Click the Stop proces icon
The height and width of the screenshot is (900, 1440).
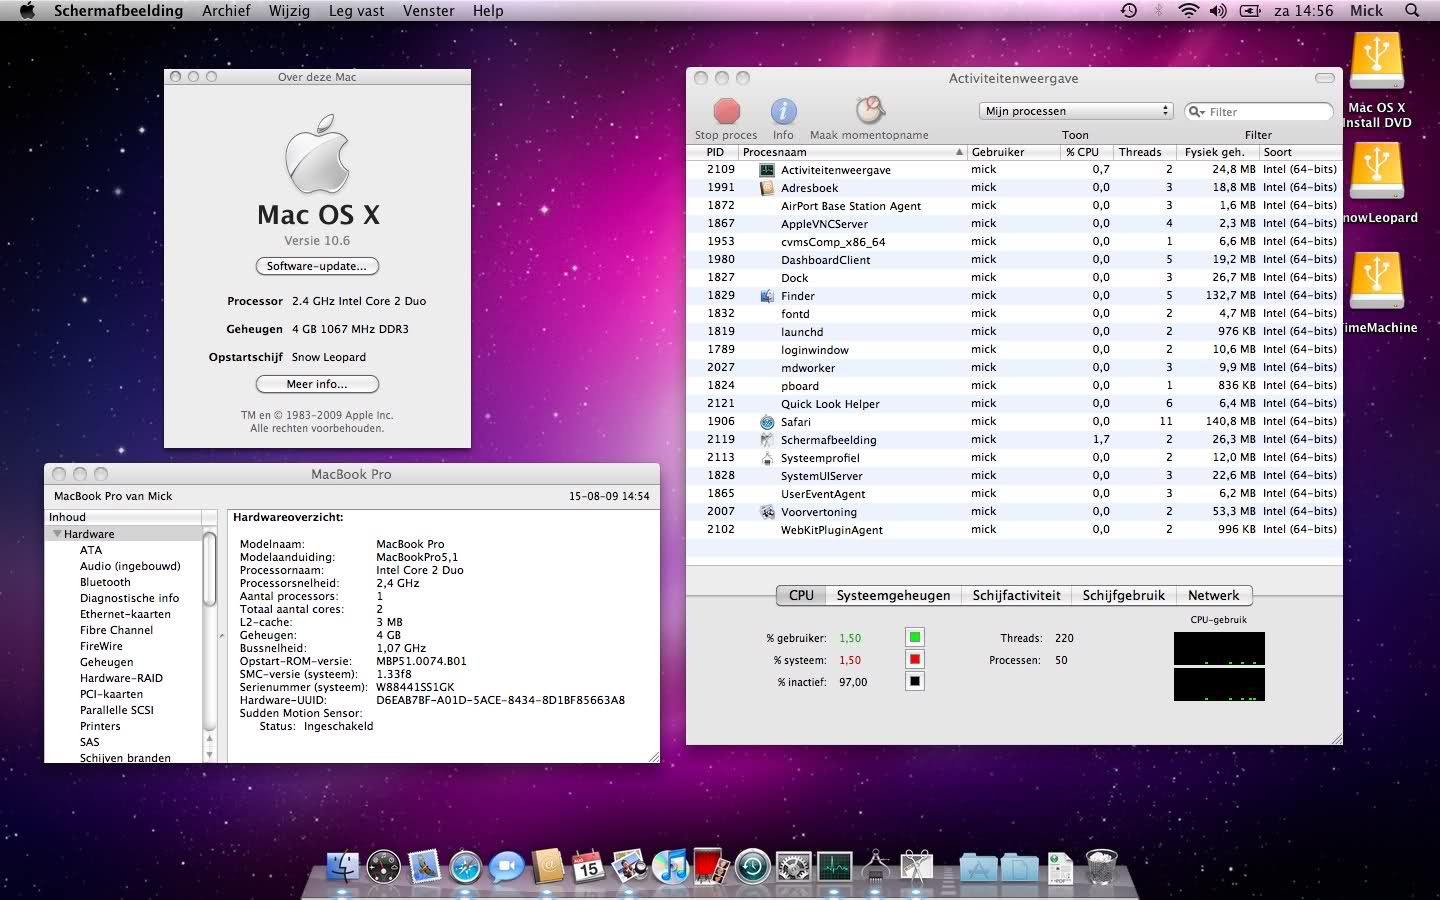pyautogui.click(x=726, y=111)
